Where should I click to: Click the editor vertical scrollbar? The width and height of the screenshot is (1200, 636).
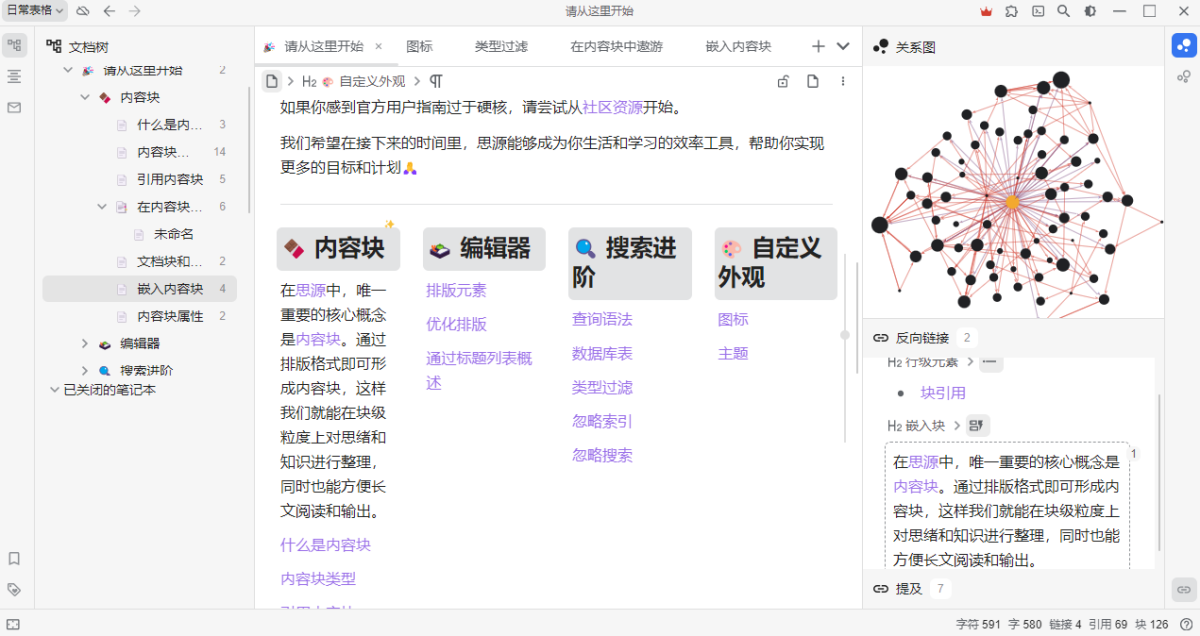point(845,336)
